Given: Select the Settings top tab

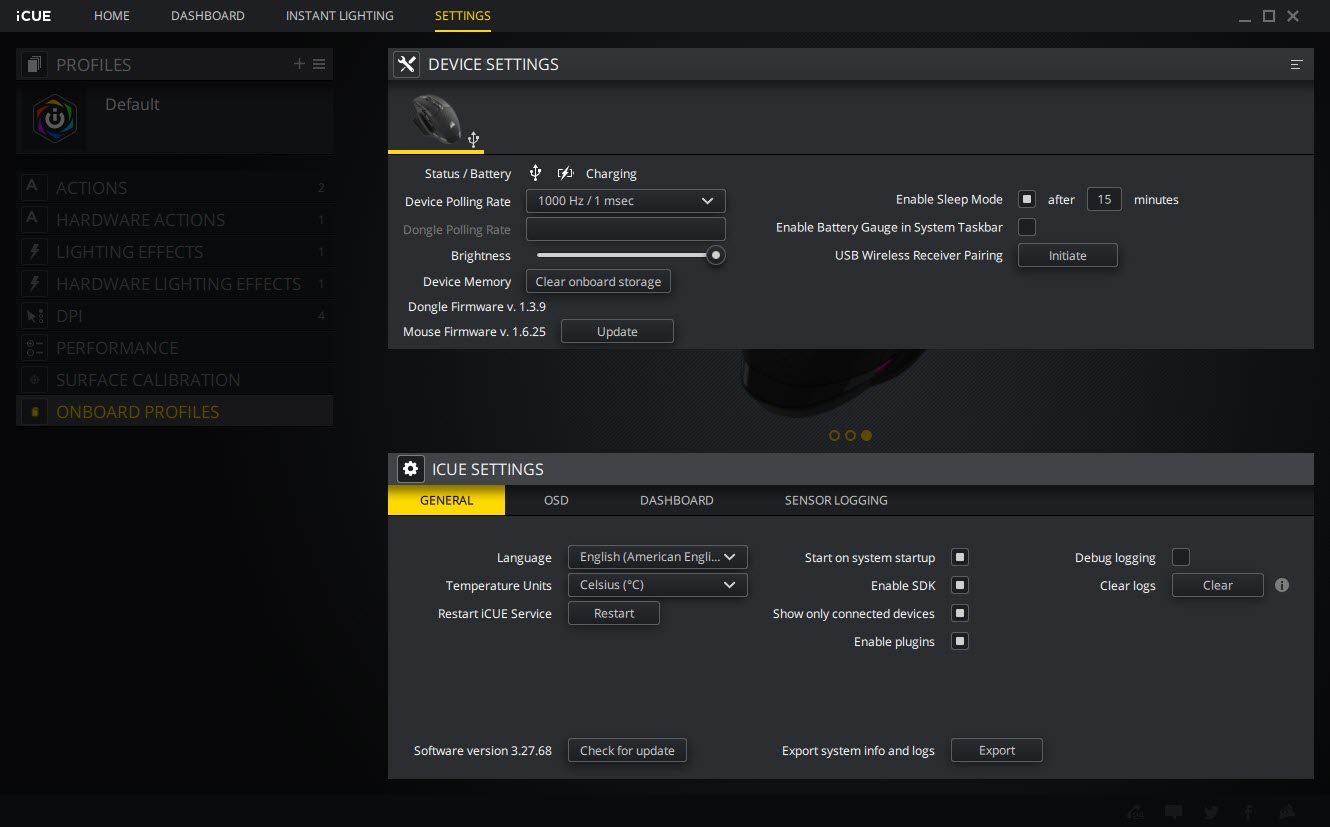Looking at the screenshot, I should [x=463, y=16].
